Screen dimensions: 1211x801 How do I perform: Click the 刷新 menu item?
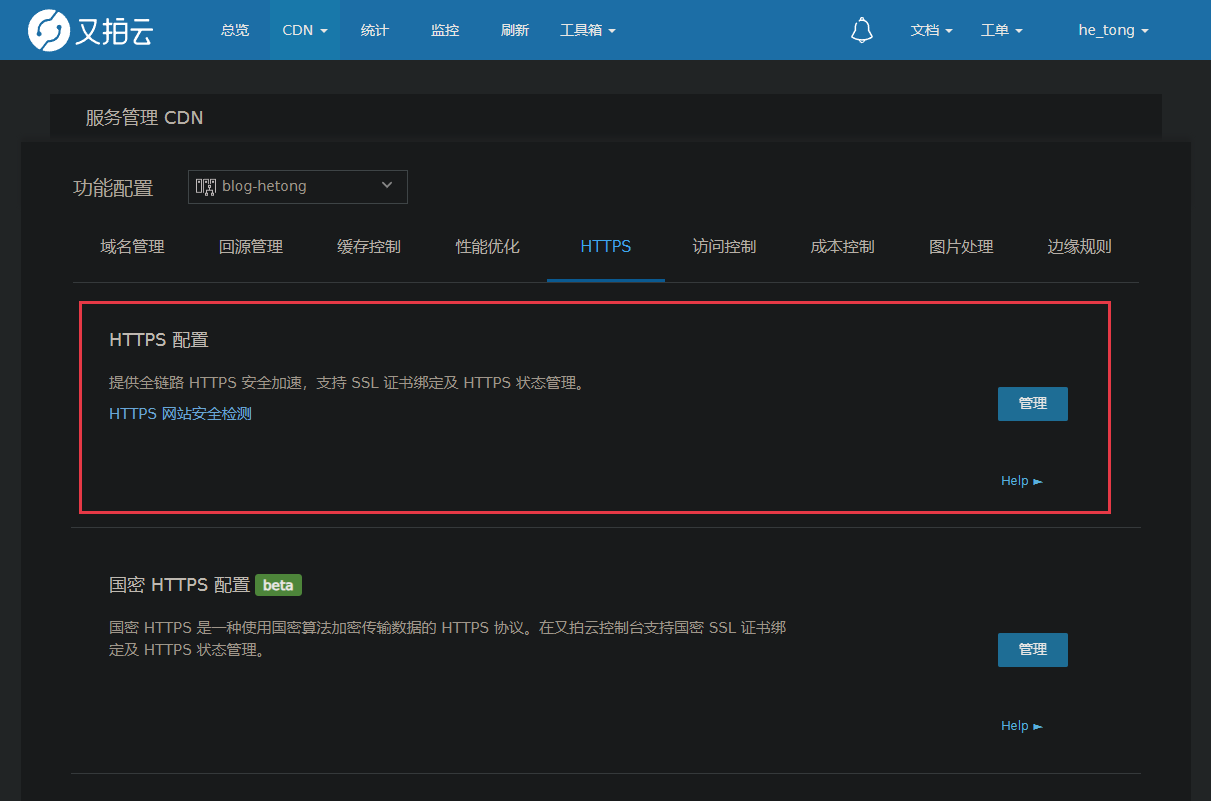pos(515,30)
